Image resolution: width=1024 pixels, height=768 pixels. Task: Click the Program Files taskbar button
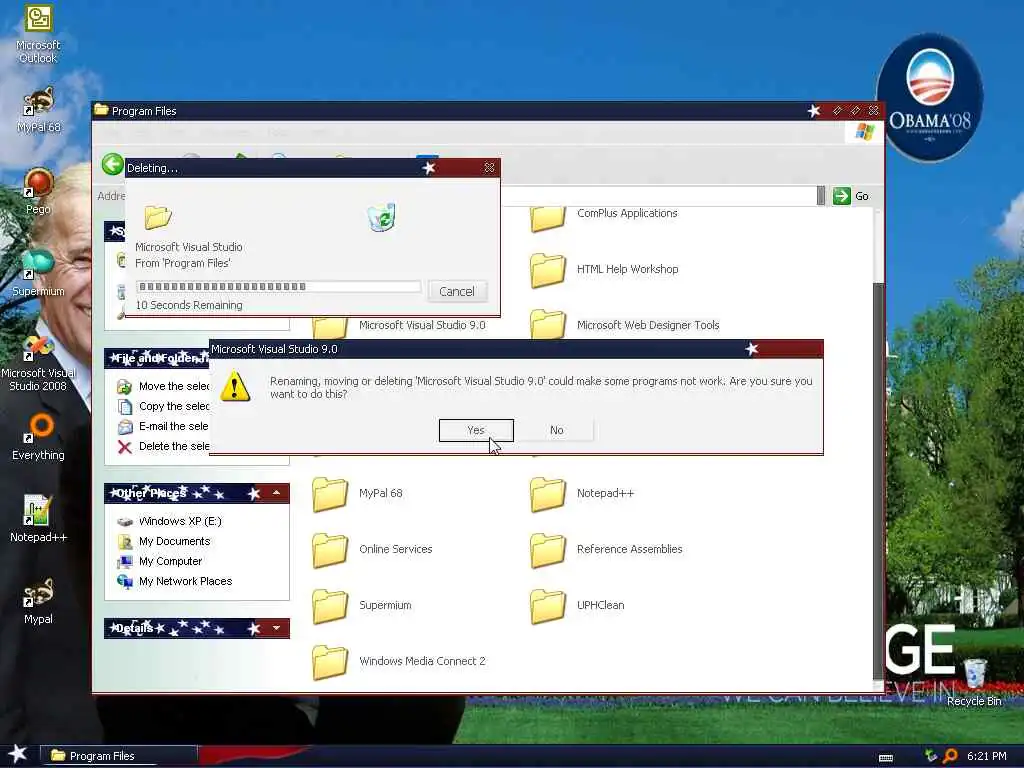(118, 756)
